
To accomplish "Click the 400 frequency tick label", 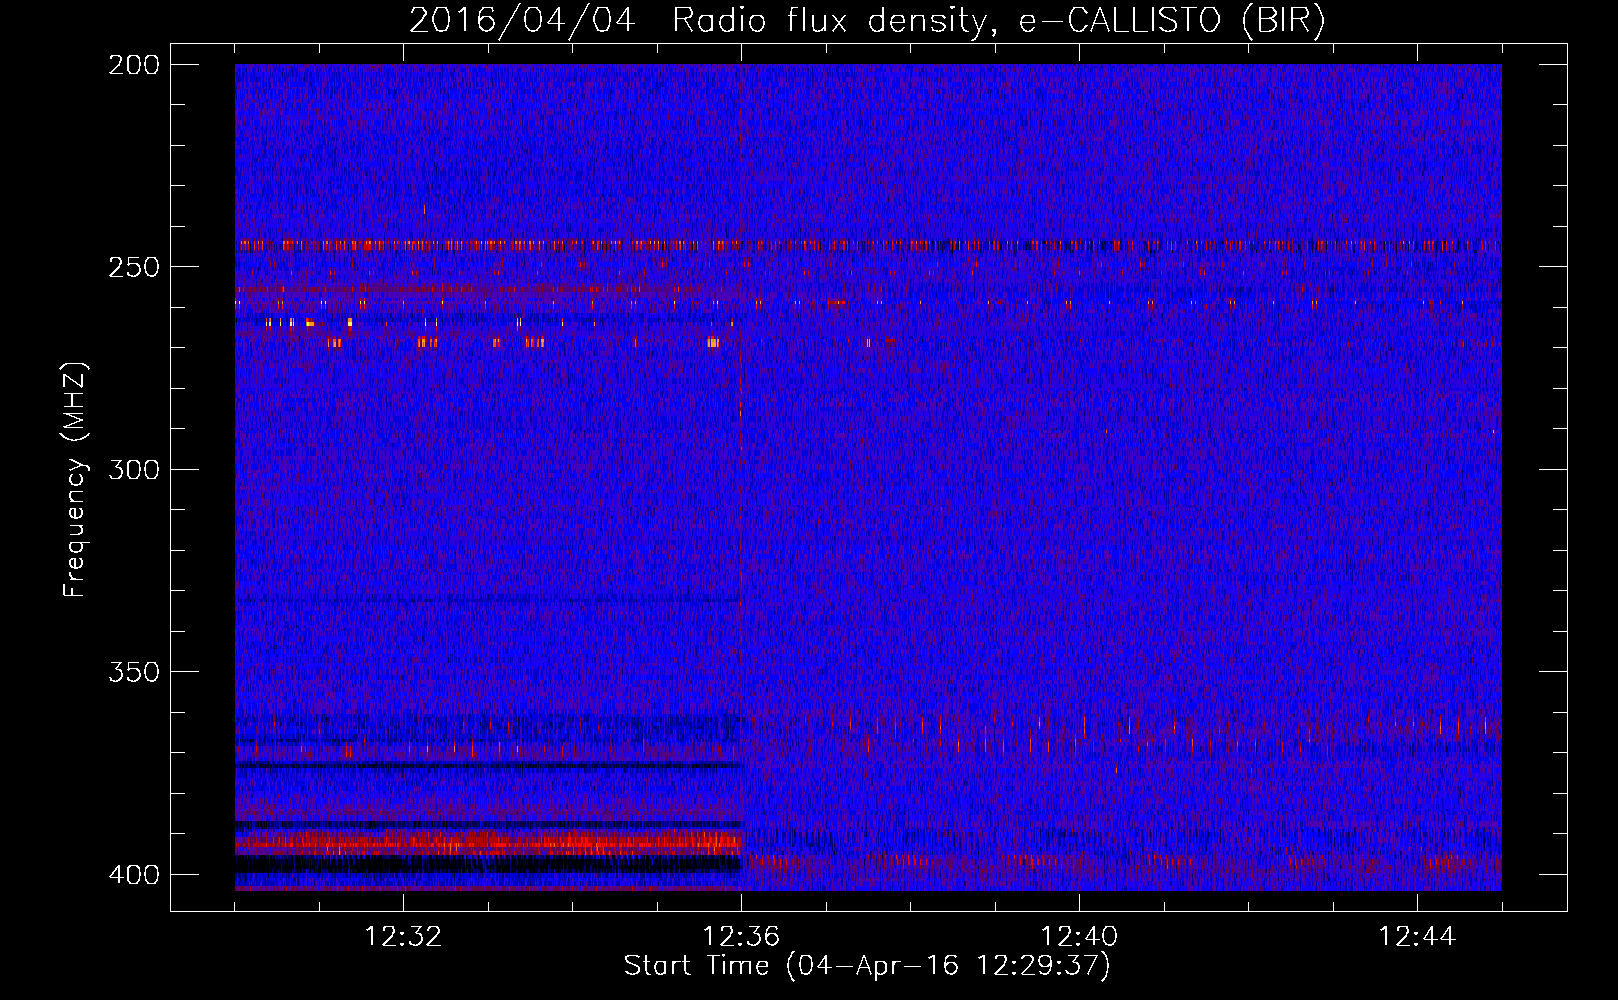I will (134, 874).
